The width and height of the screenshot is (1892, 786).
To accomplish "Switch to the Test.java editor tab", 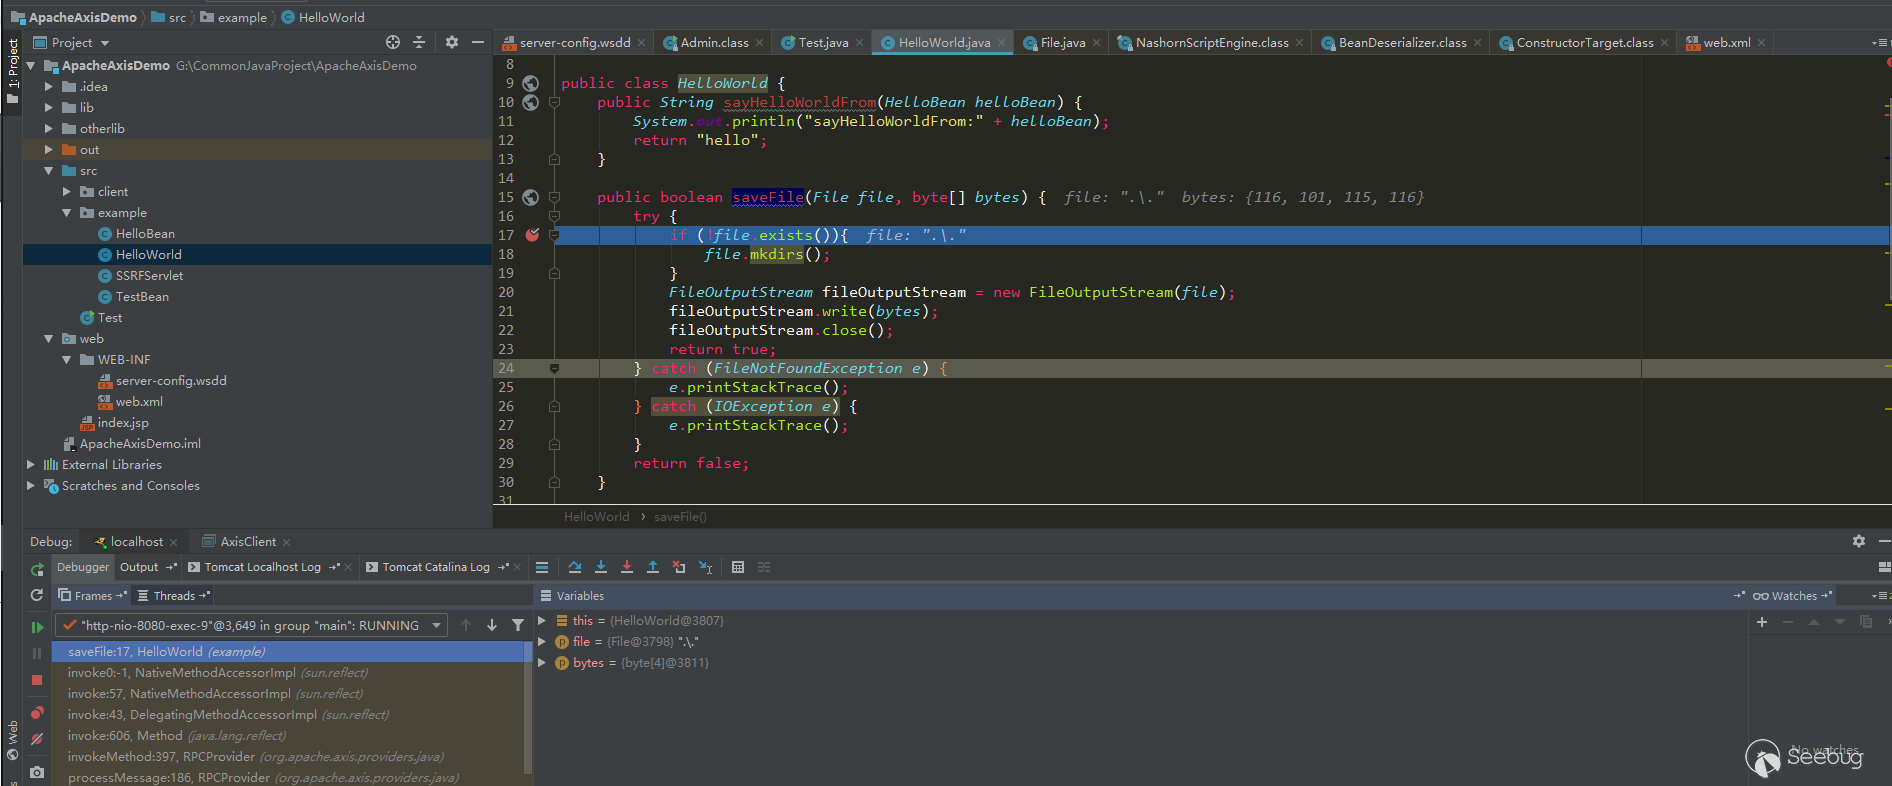I will click(x=822, y=42).
